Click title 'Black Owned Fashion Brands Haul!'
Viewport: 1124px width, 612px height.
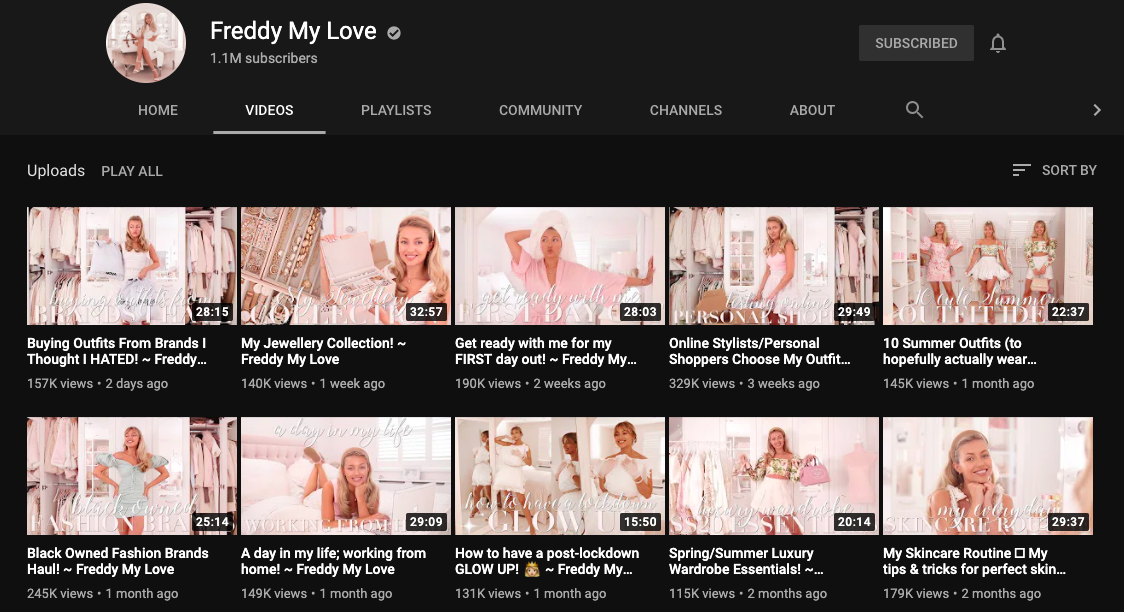(118, 561)
